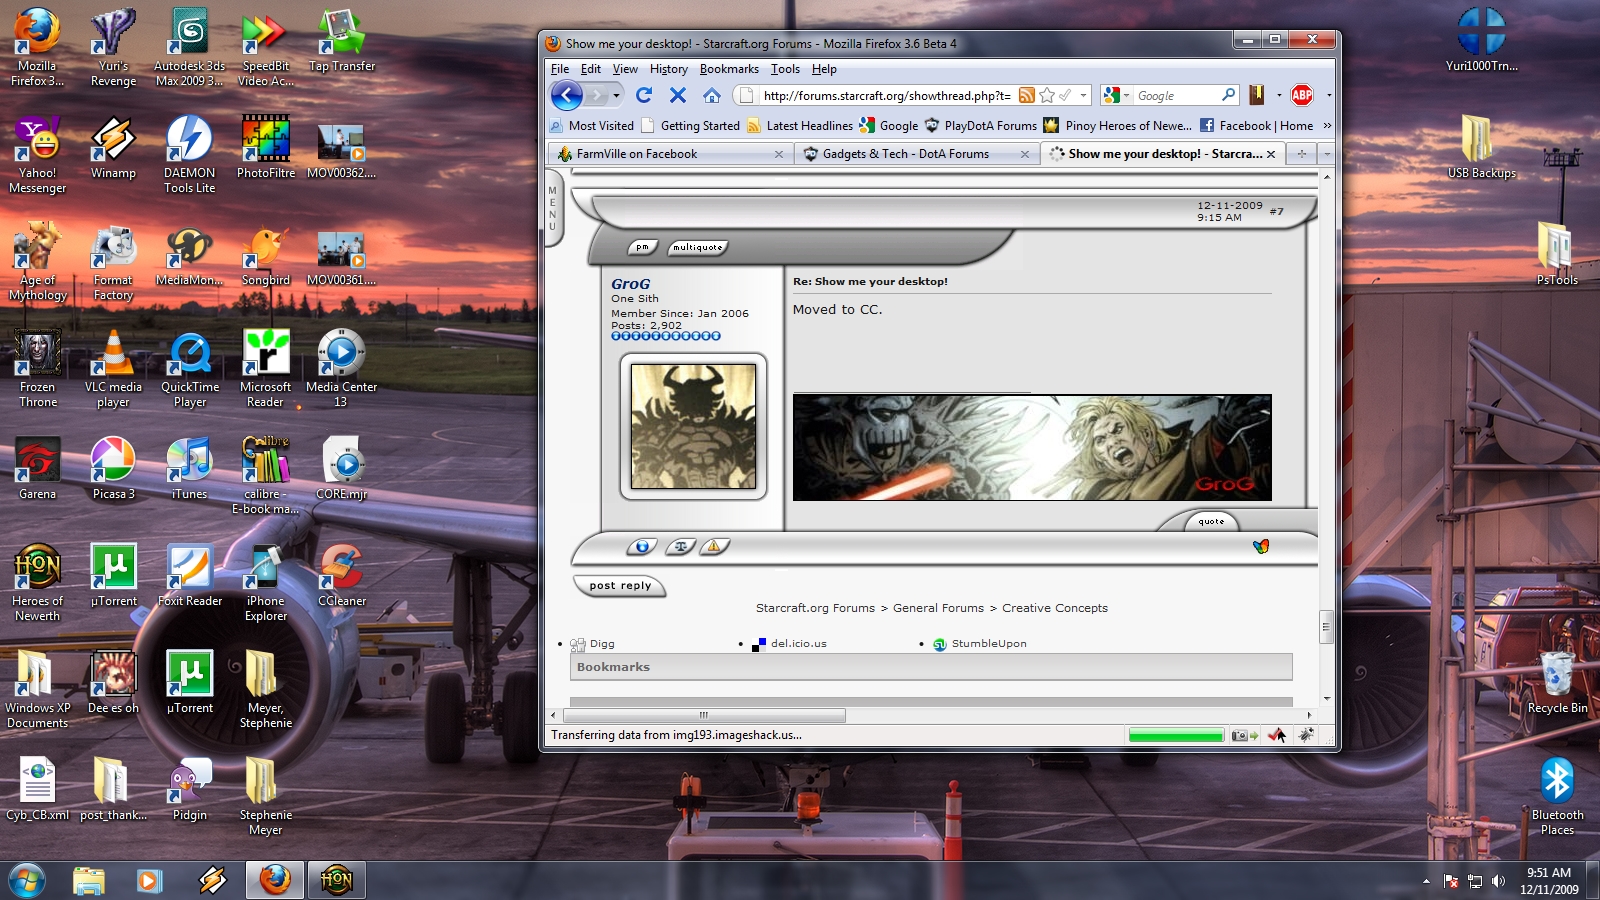Image resolution: width=1600 pixels, height=900 pixels.
Task: Click Most Visited bookmarks toolbar item
Action: click(x=592, y=126)
